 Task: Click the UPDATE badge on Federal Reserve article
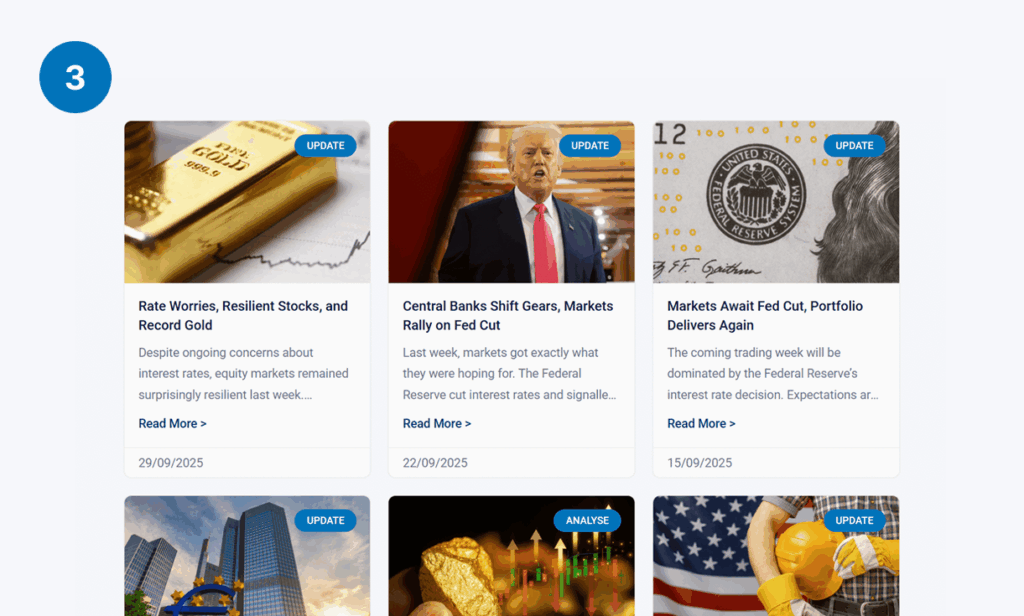[x=854, y=146]
